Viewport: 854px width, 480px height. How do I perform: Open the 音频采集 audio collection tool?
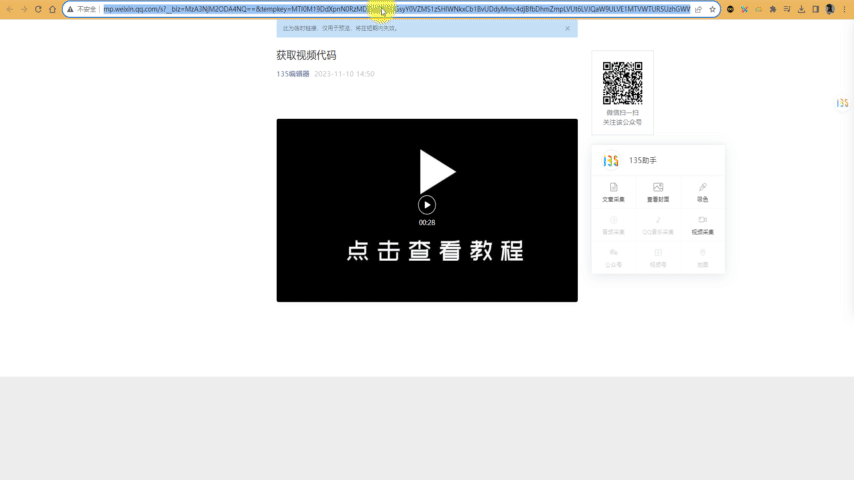(613, 225)
